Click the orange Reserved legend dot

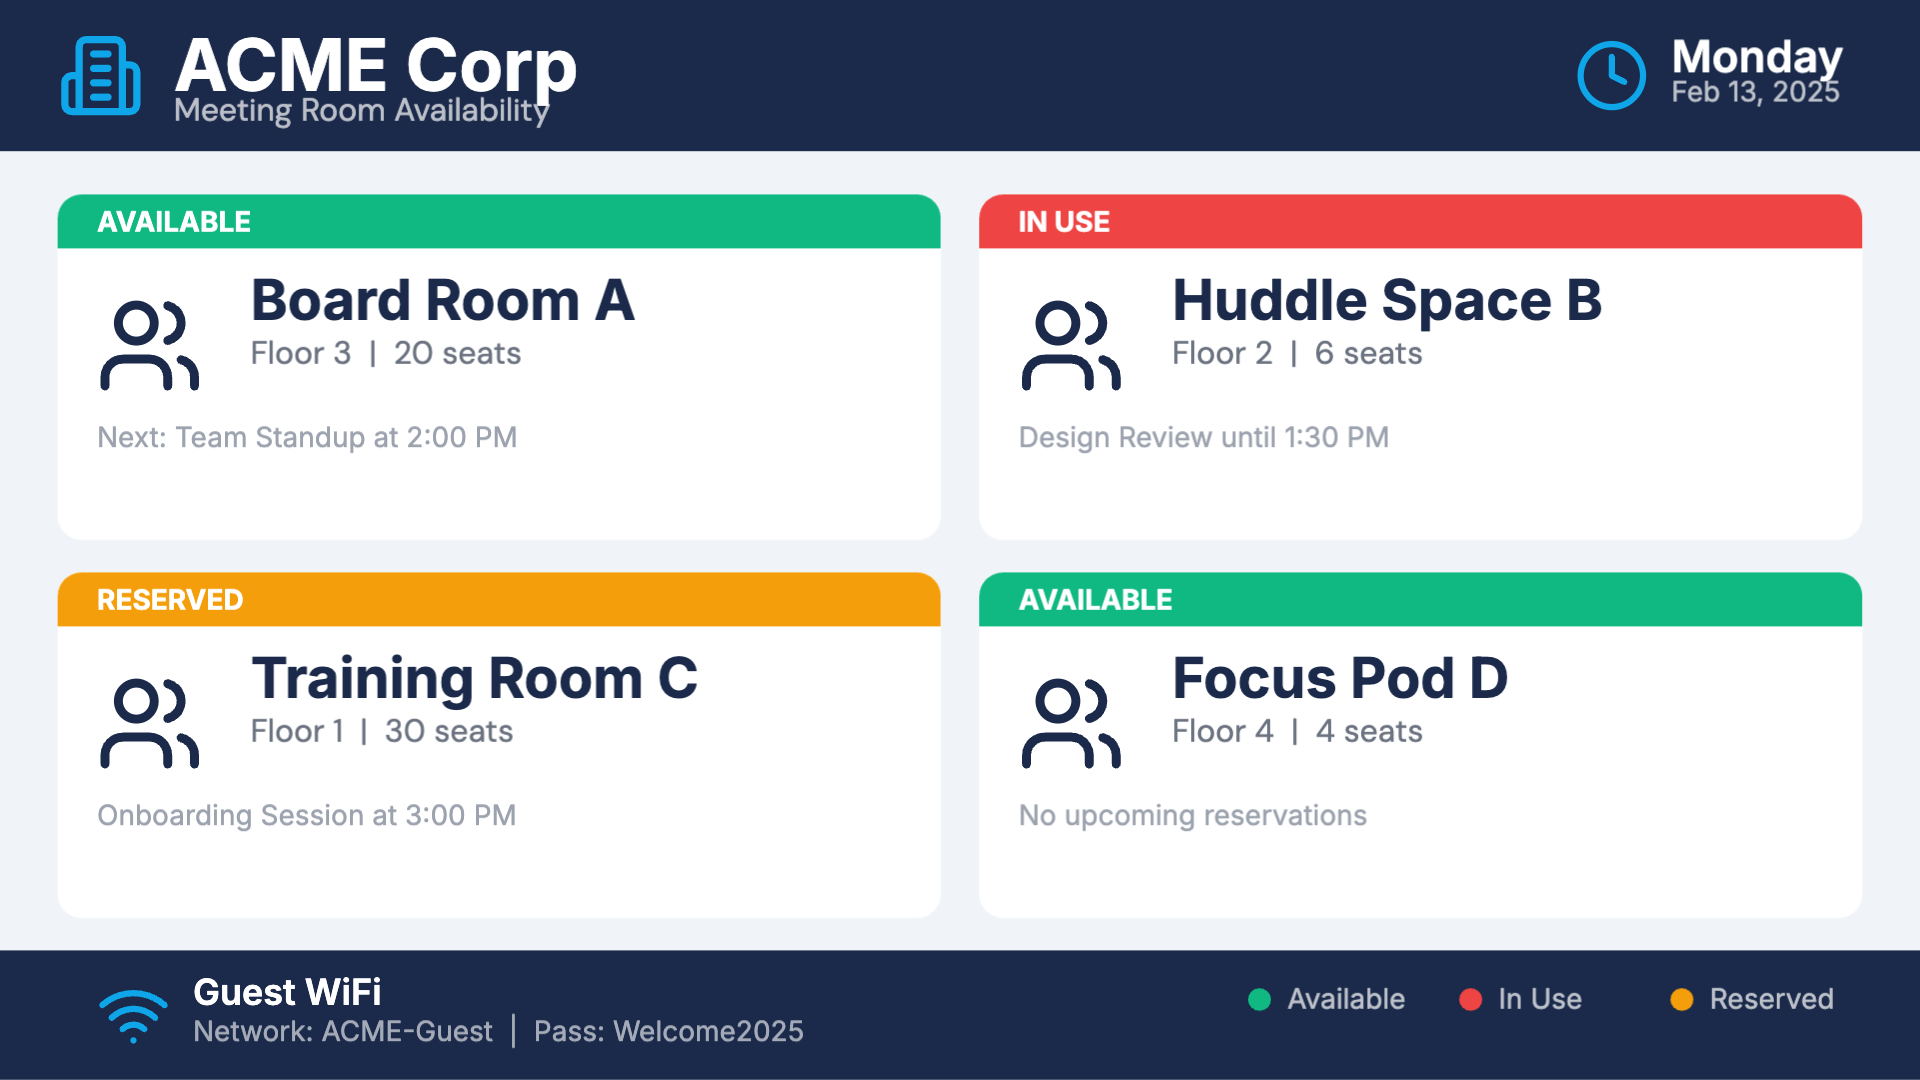point(1681,999)
